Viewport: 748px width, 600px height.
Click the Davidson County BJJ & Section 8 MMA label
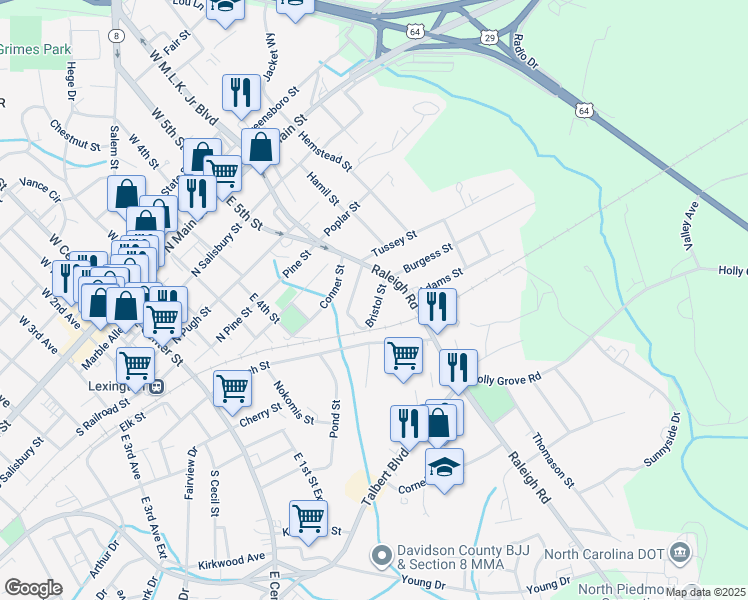463,558
